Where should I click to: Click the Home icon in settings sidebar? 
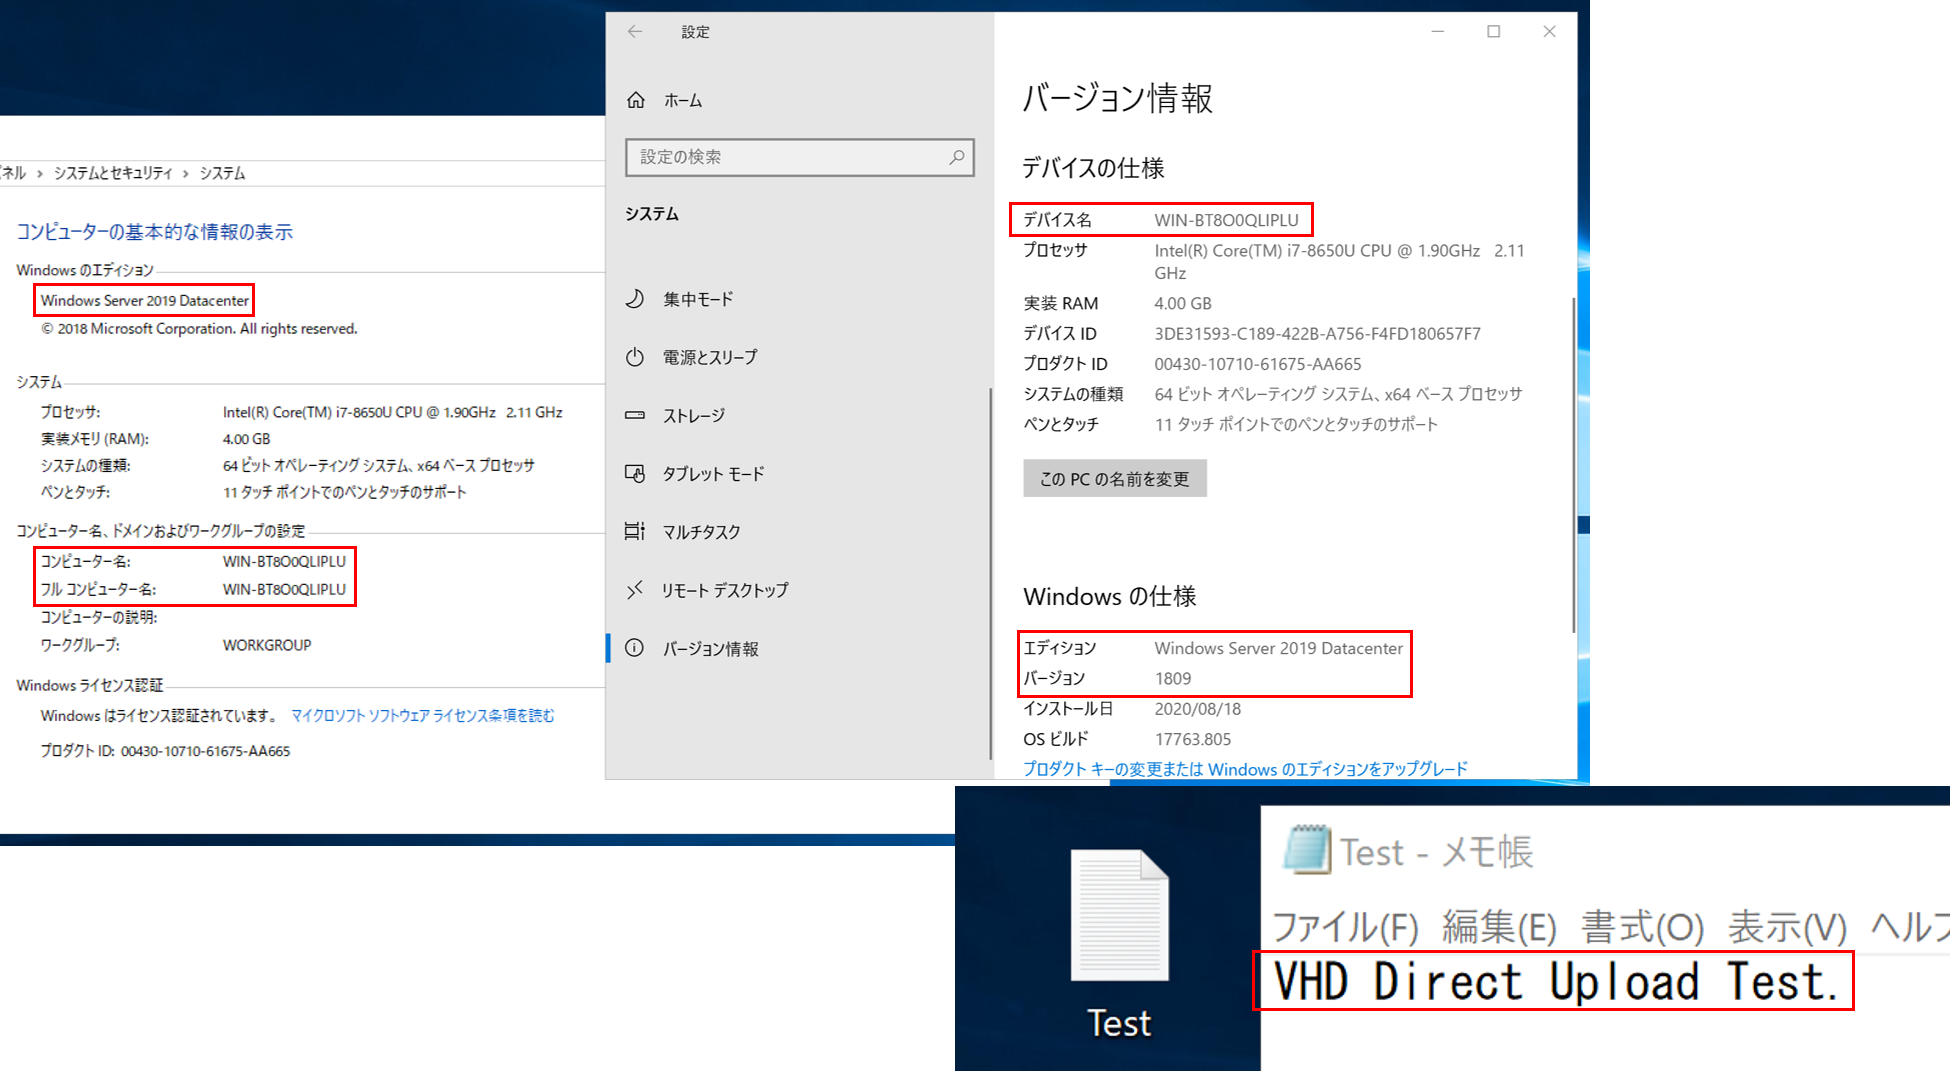point(636,100)
